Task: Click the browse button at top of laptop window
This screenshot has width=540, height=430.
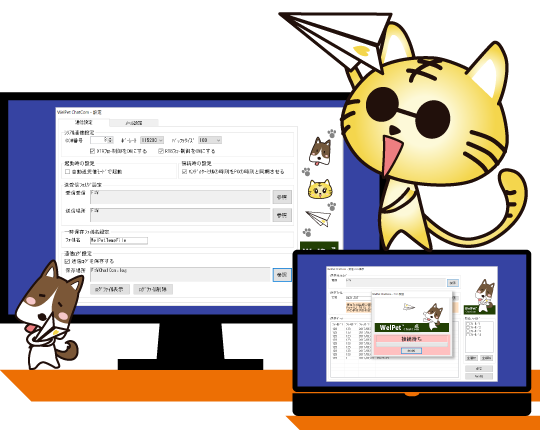Action: pyautogui.click(x=453, y=283)
